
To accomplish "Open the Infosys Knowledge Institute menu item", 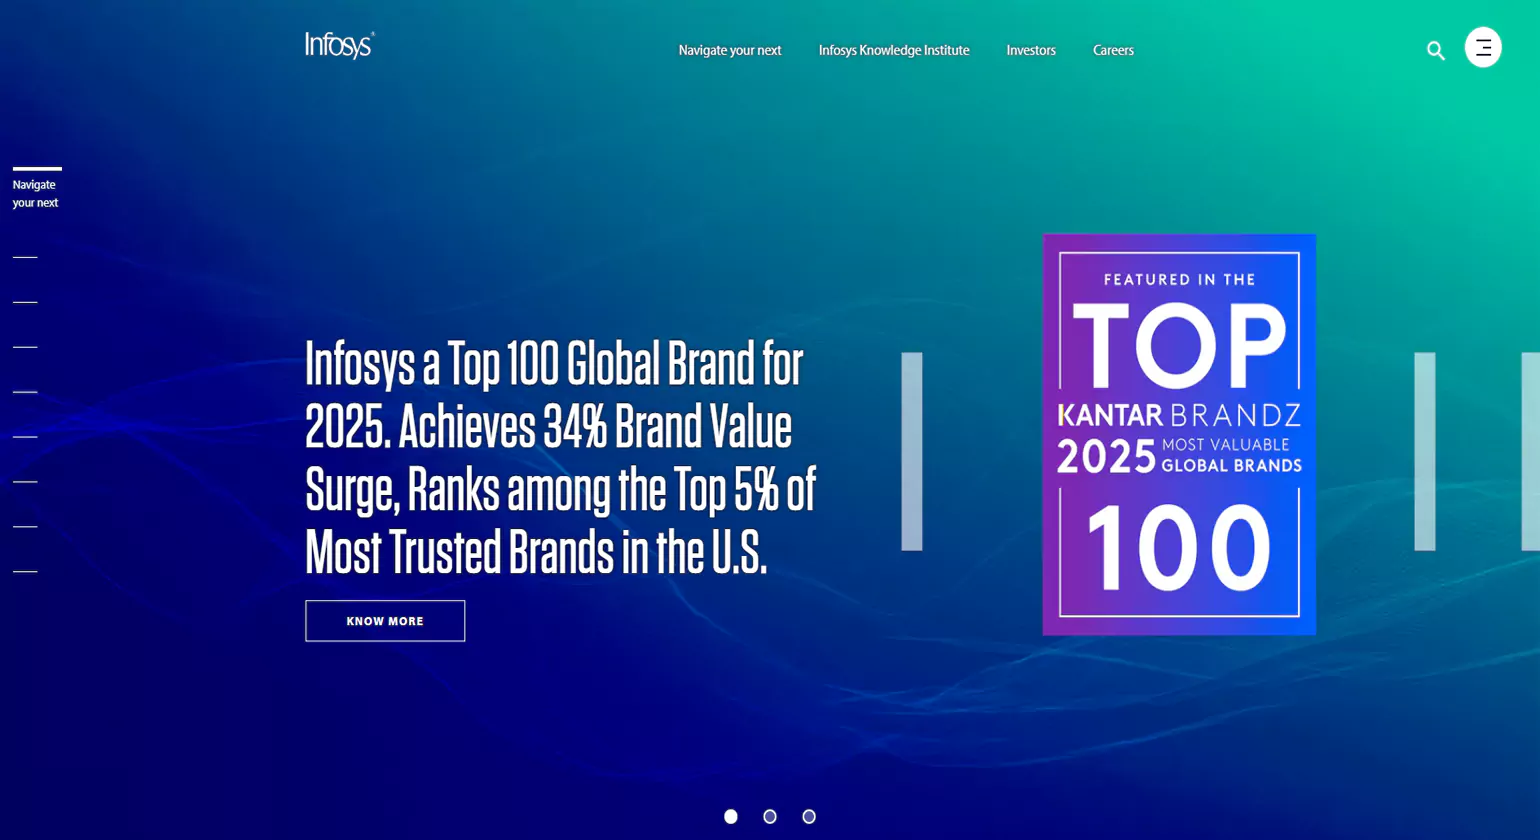I will click(x=893, y=50).
